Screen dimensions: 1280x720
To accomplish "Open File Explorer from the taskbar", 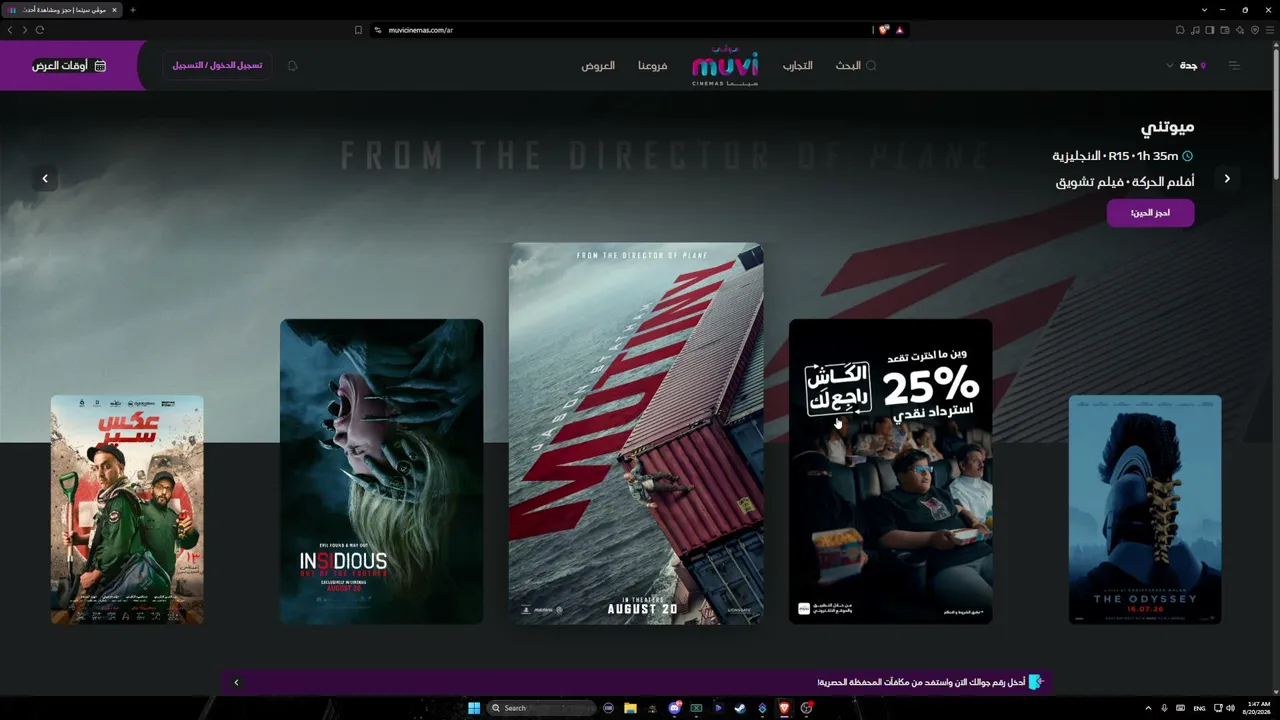I will coord(630,708).
